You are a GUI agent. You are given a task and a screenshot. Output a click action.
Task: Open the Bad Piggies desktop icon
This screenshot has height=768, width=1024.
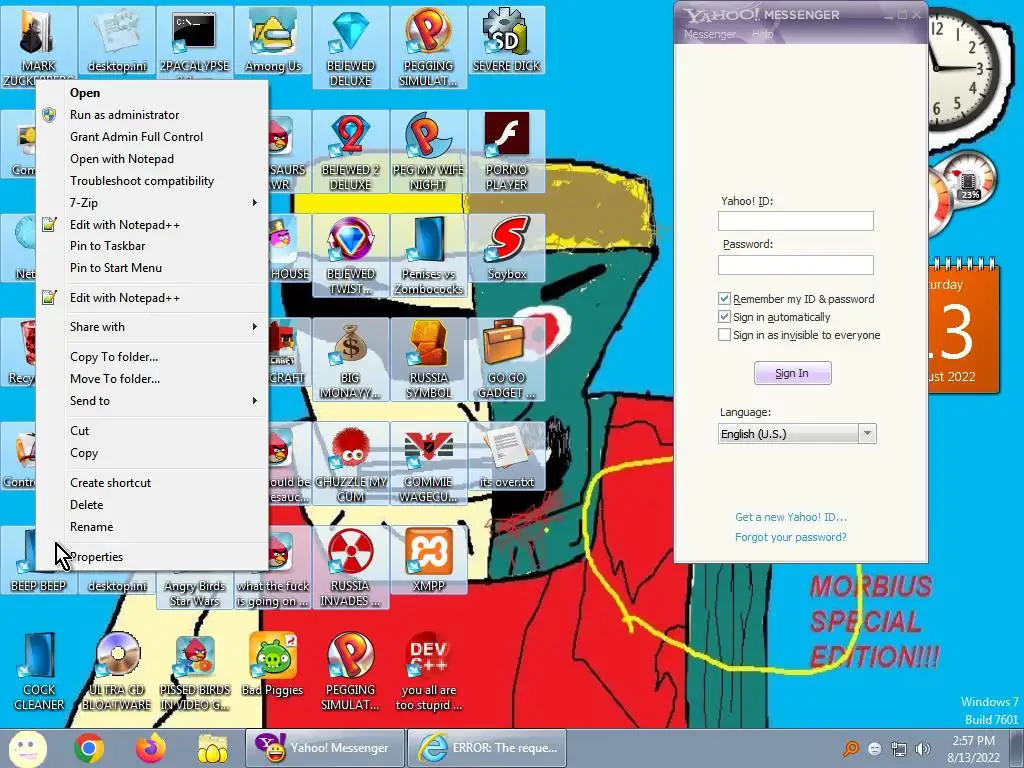pyautogui.click(x=273, y=665)
